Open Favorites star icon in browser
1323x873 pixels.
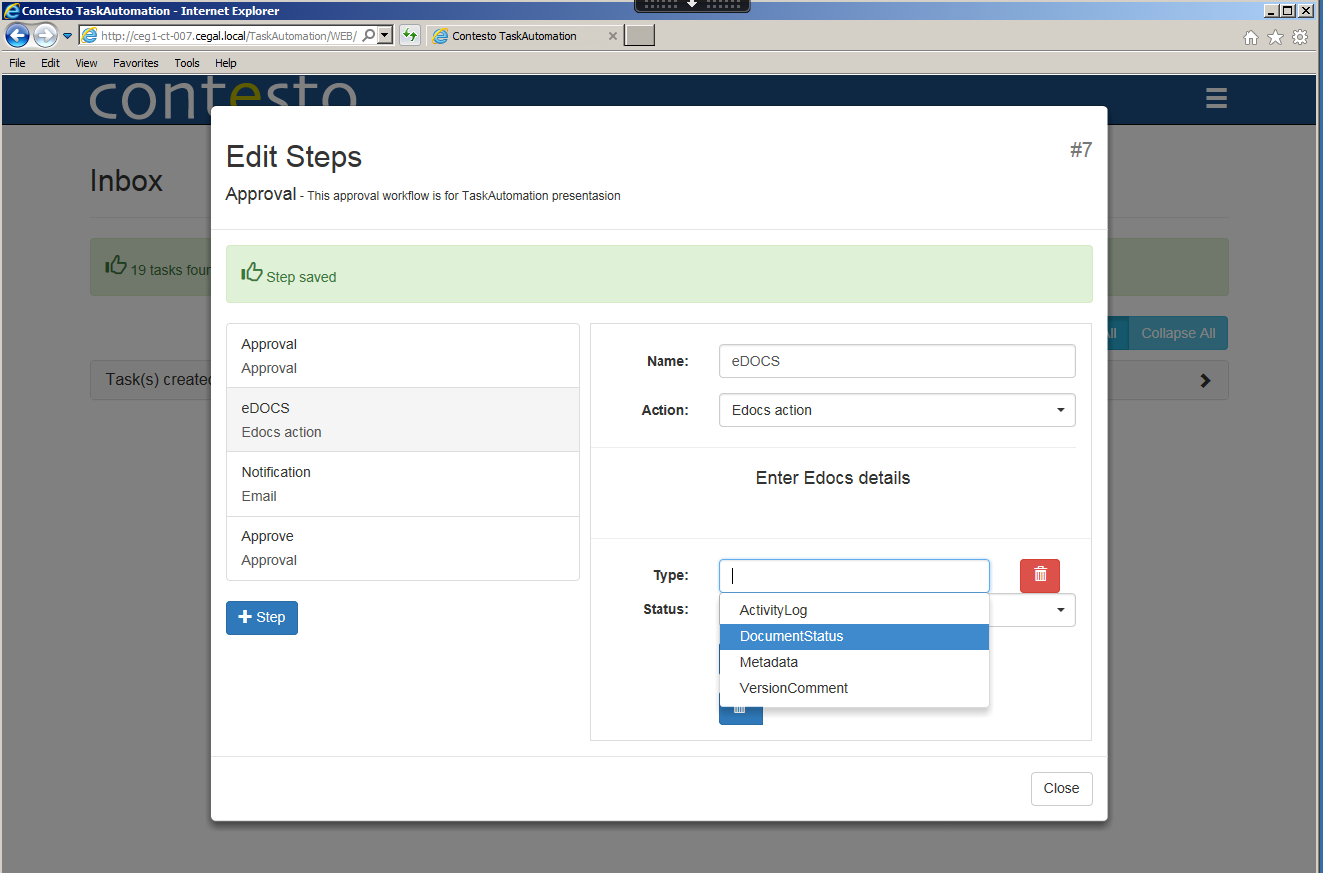pos(1276,37)
